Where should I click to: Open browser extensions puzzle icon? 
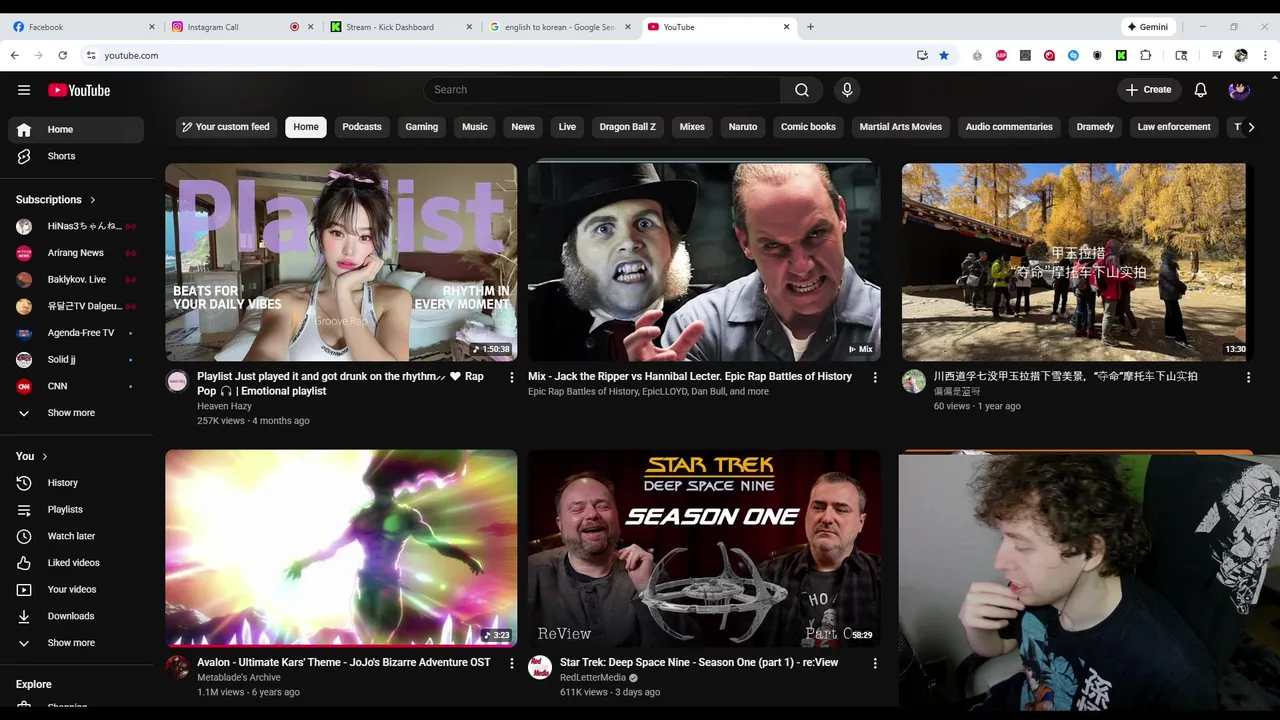coord(1146,55)
